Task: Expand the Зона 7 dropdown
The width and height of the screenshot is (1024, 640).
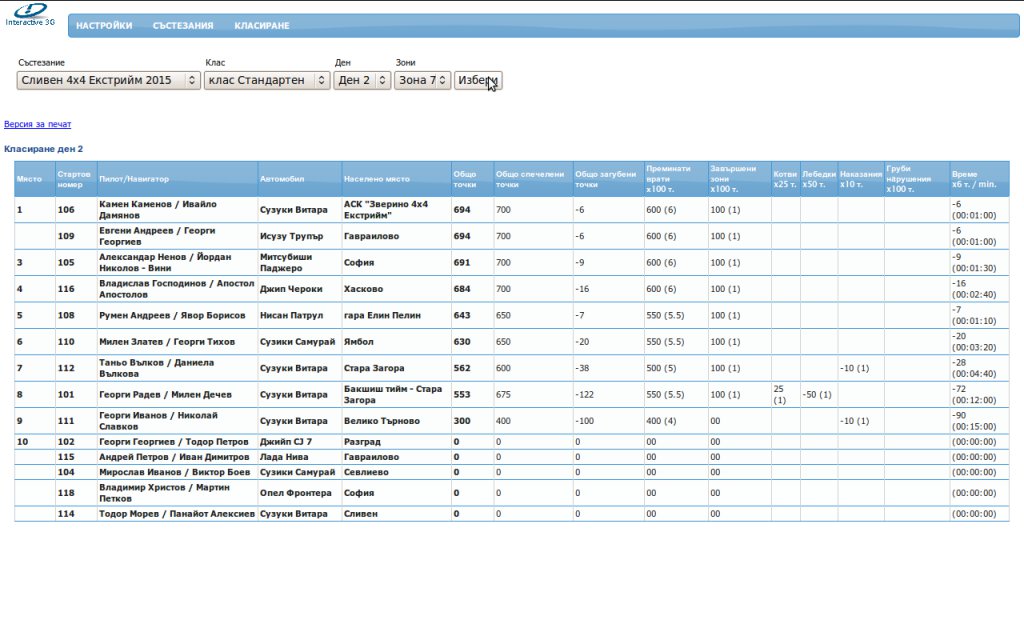Action: coord(422,80)
